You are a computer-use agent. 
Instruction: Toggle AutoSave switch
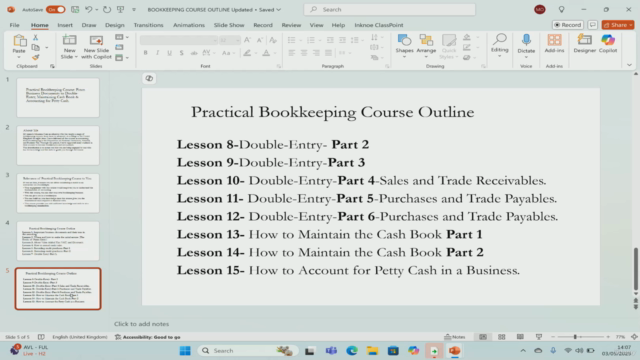[x=56, y=9]
